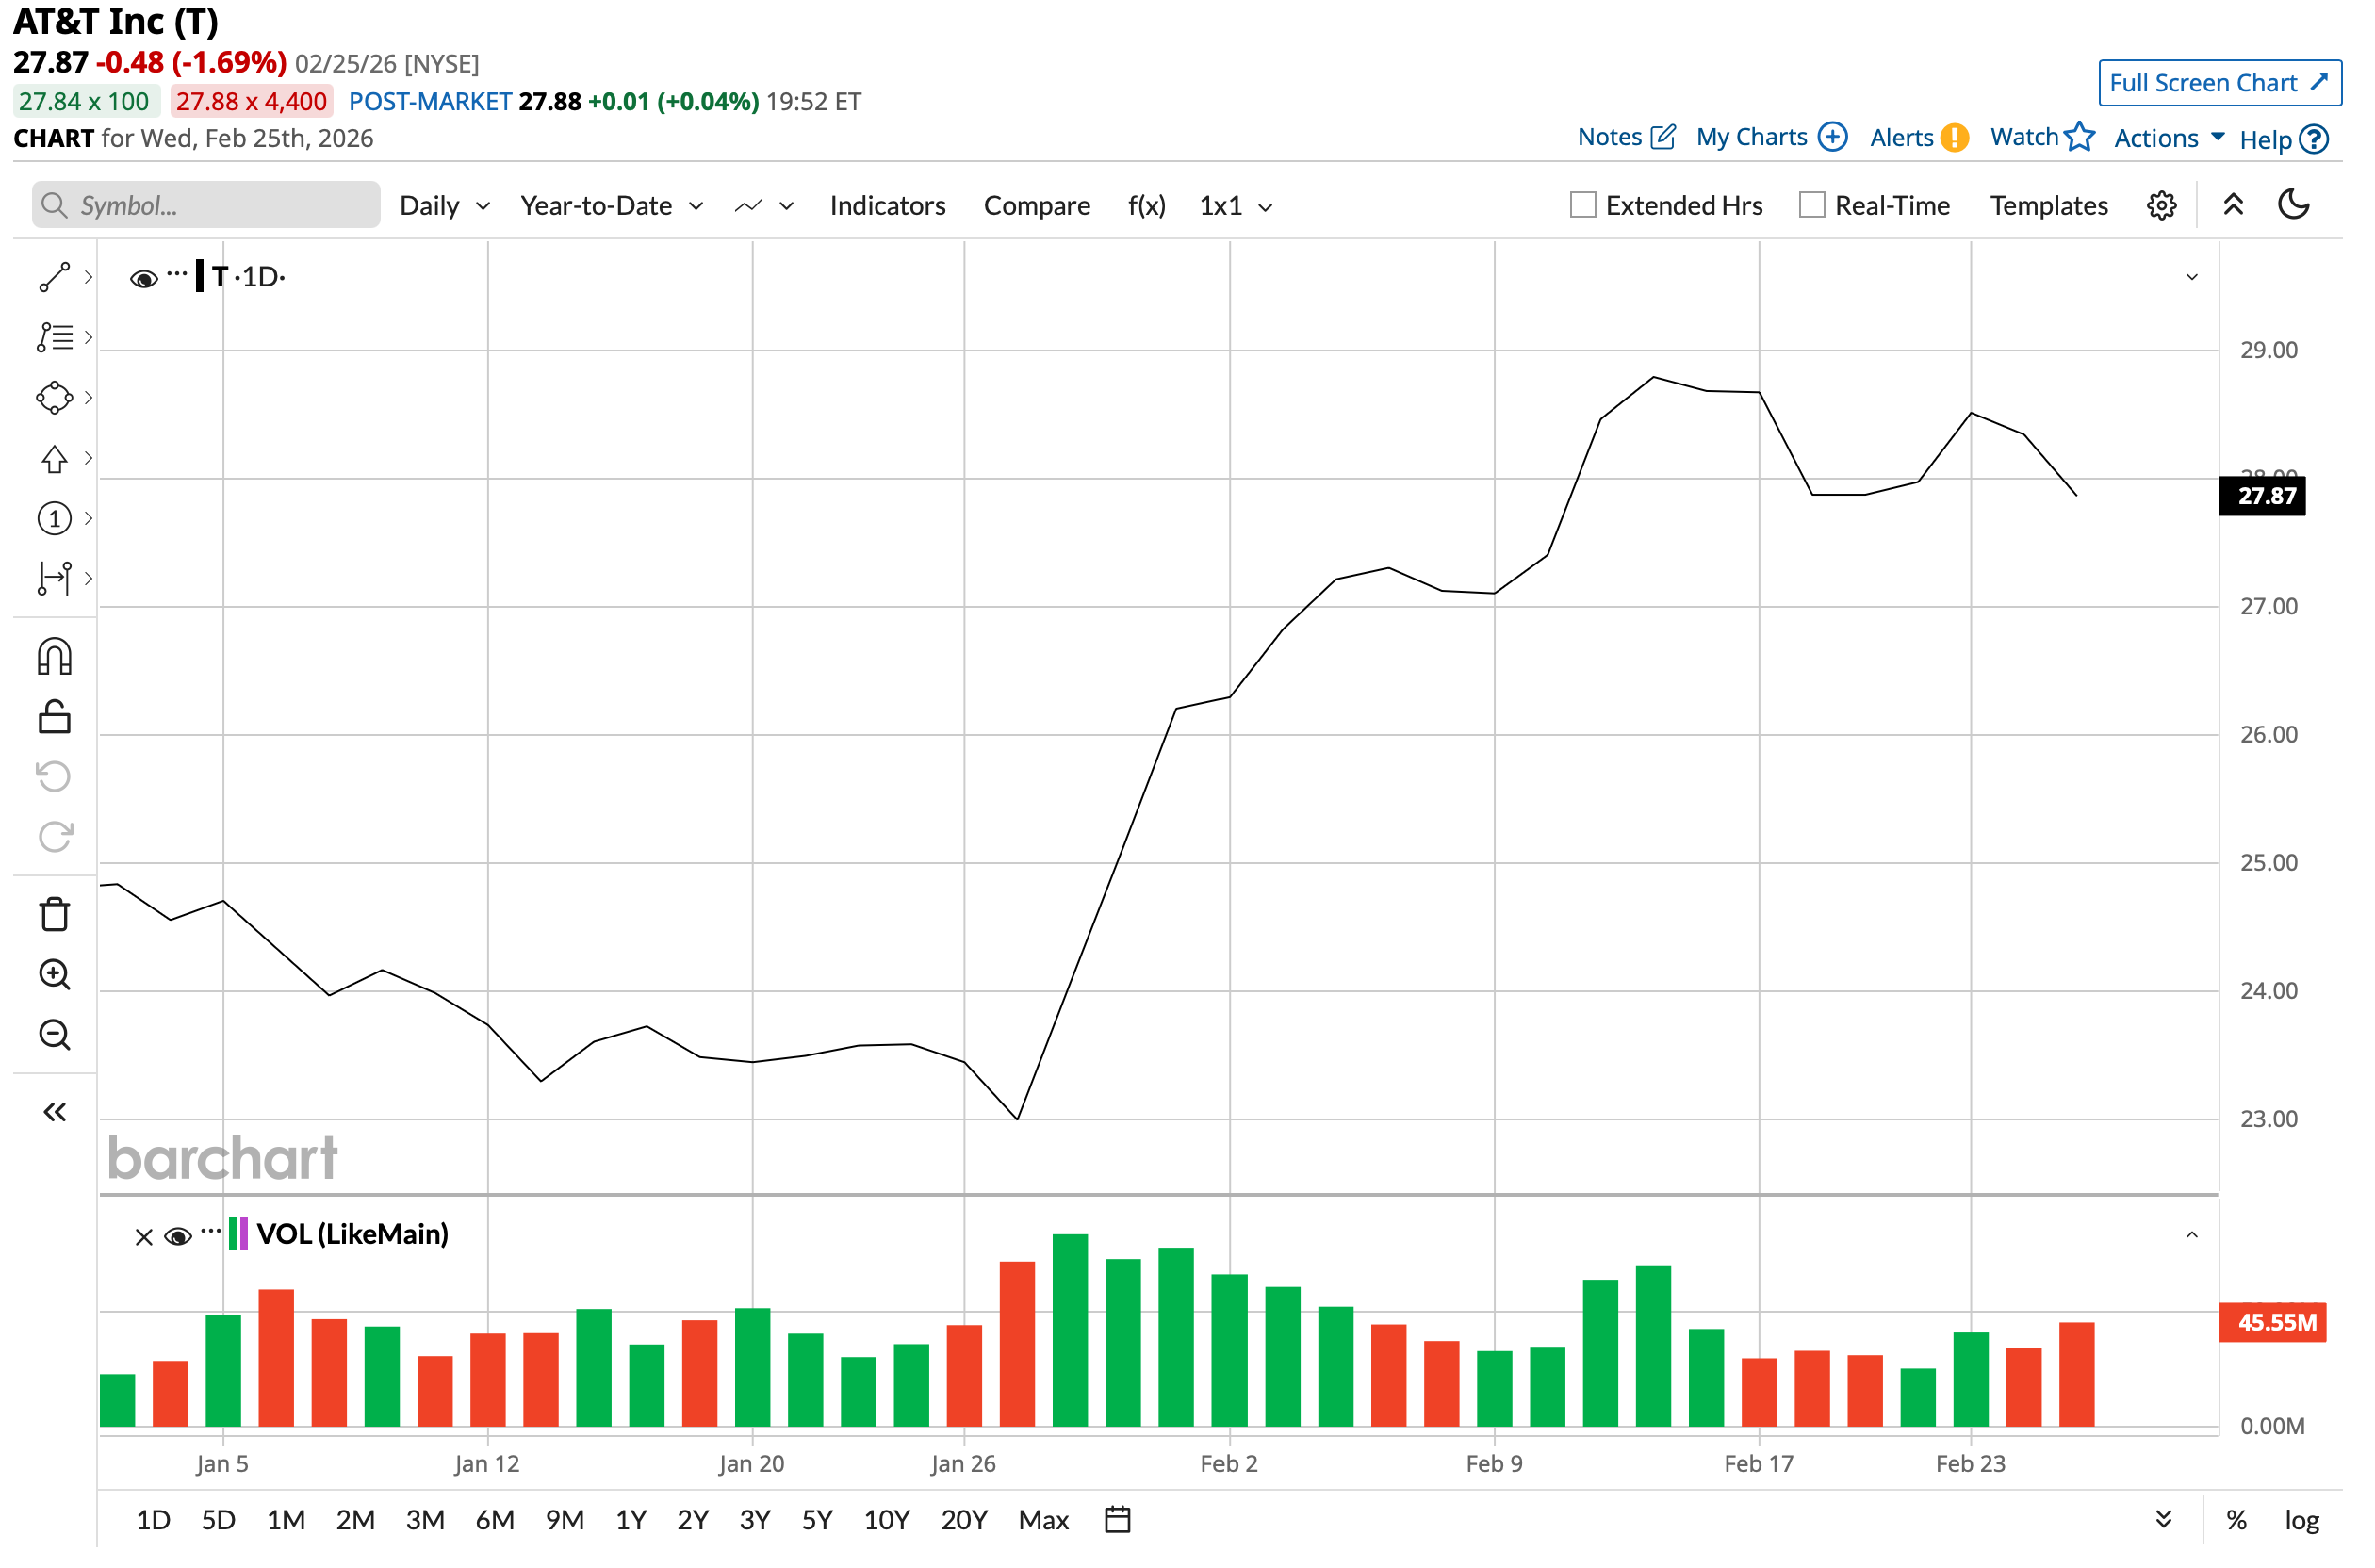
Task: Open chart settings gear icon
Action: click(x=2161, y=206)
